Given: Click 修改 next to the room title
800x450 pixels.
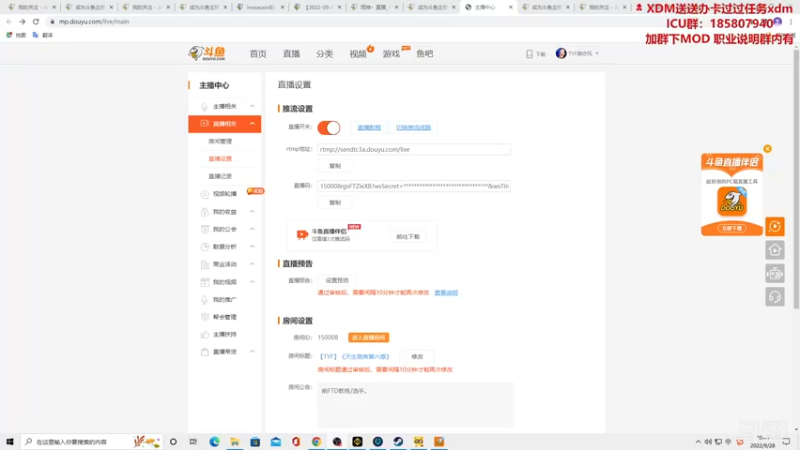Looking at the screenshot, I should click(417, 357).
